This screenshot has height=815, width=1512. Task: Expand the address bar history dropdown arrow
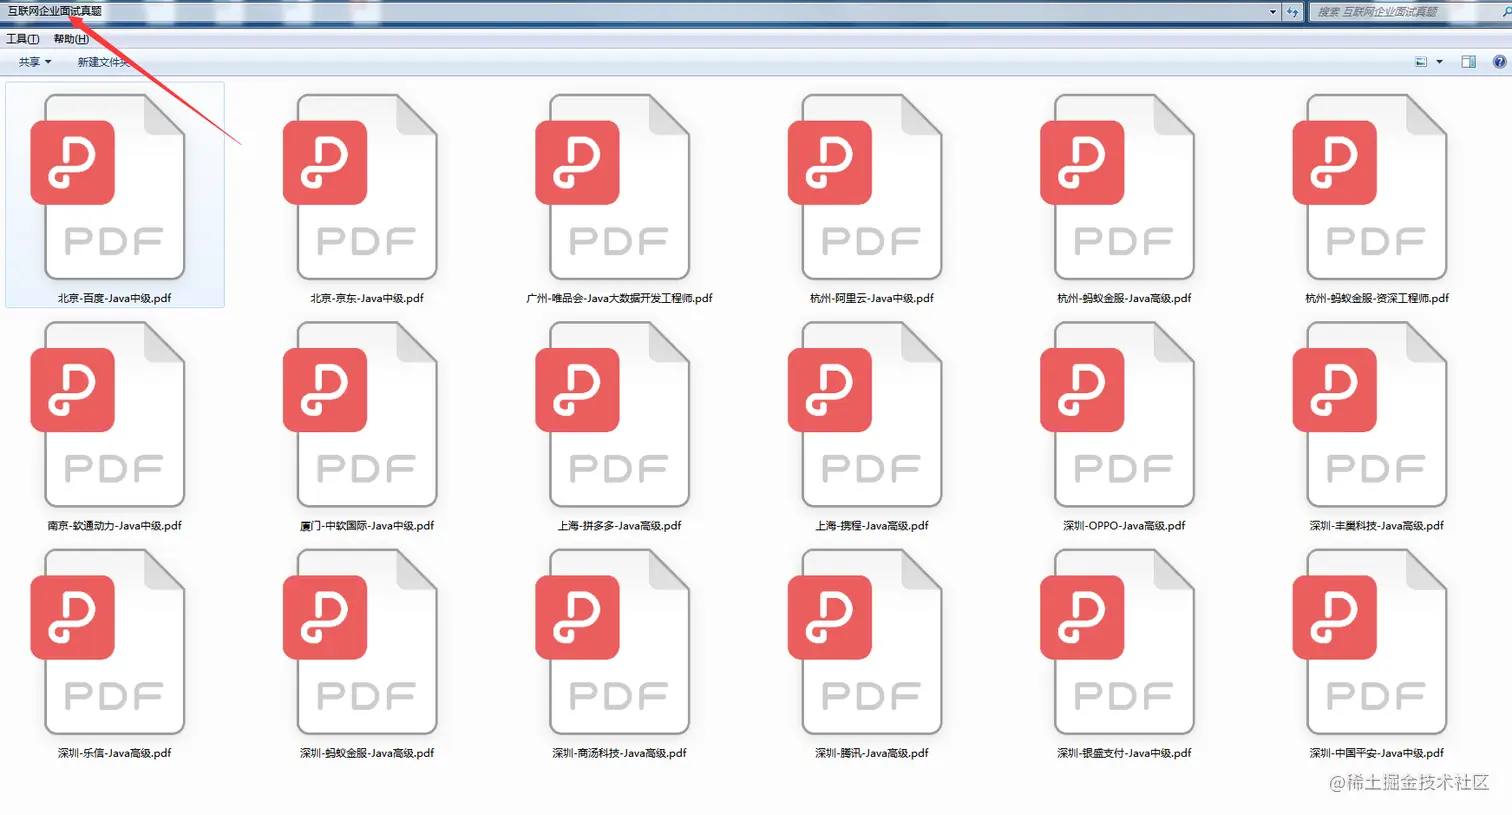pyautogui.click(x=1273, y=12)
